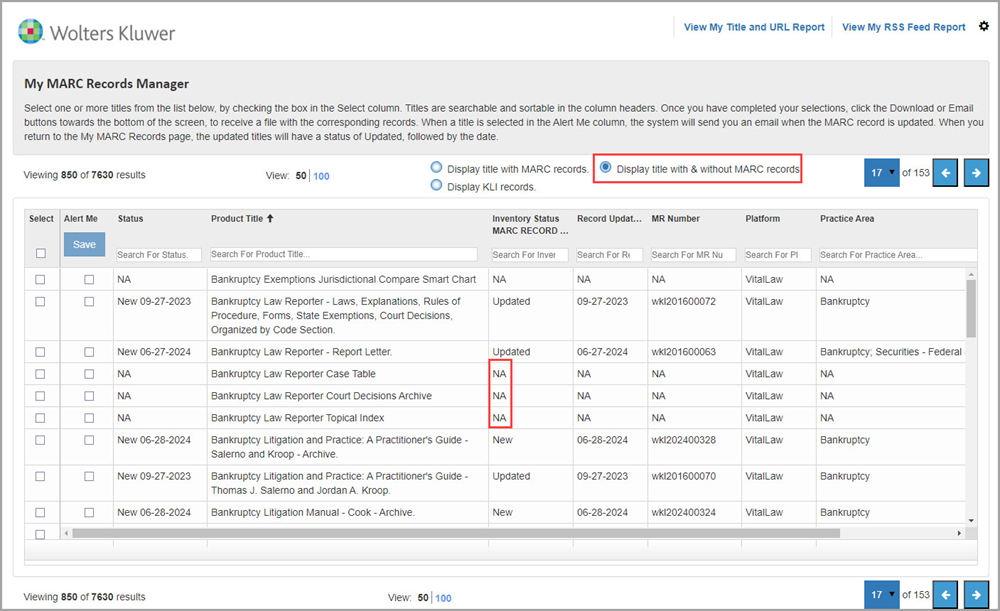Sort by Record Updated column header

click(609, 218)
